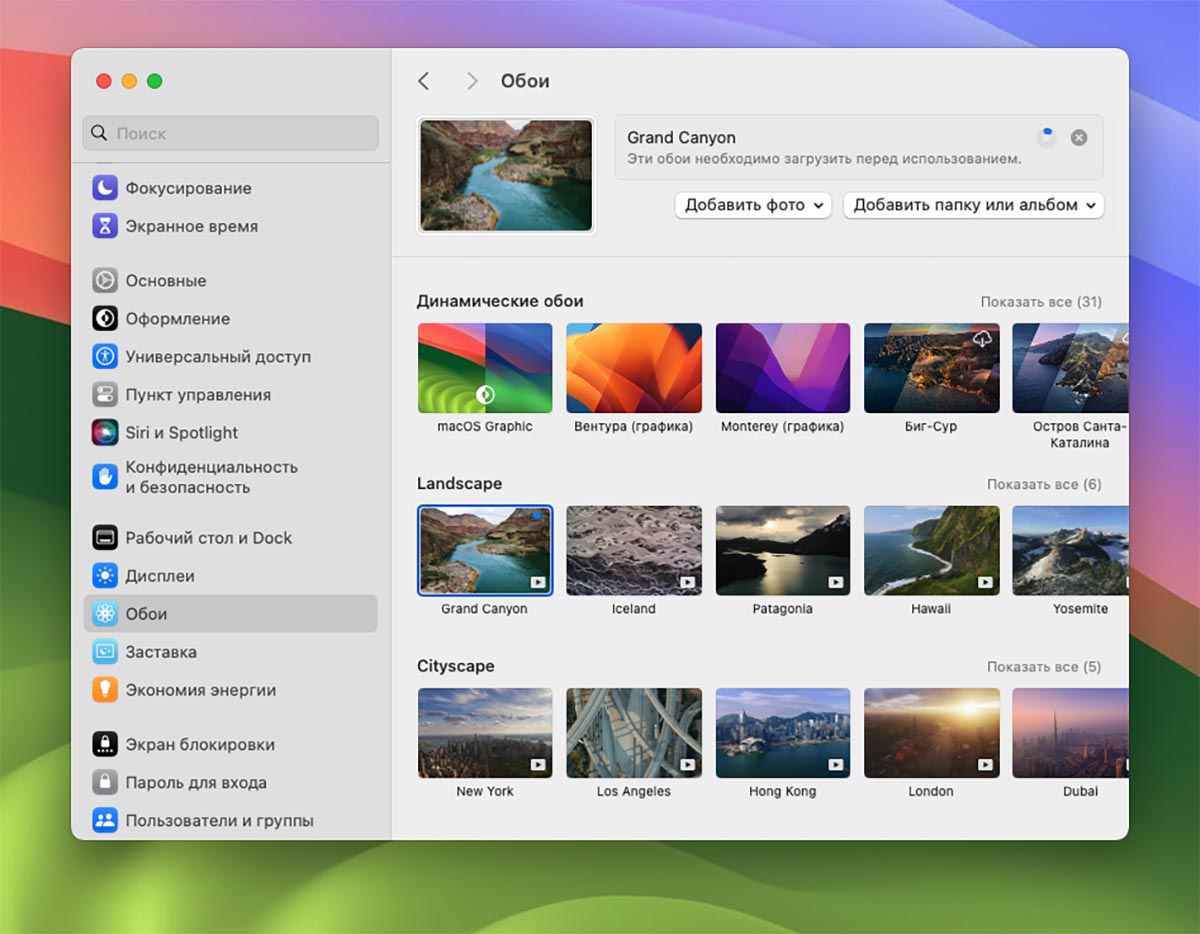Expand the Добавить фото dropdown

click(756, 205)
